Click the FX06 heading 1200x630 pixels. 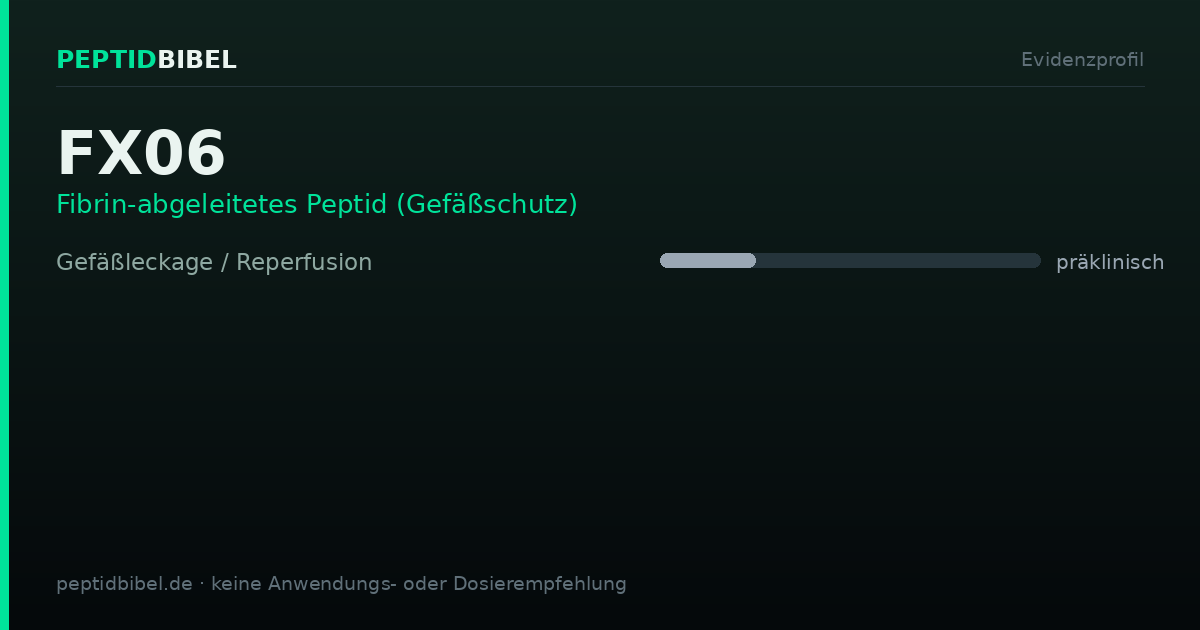coord(142,153)
